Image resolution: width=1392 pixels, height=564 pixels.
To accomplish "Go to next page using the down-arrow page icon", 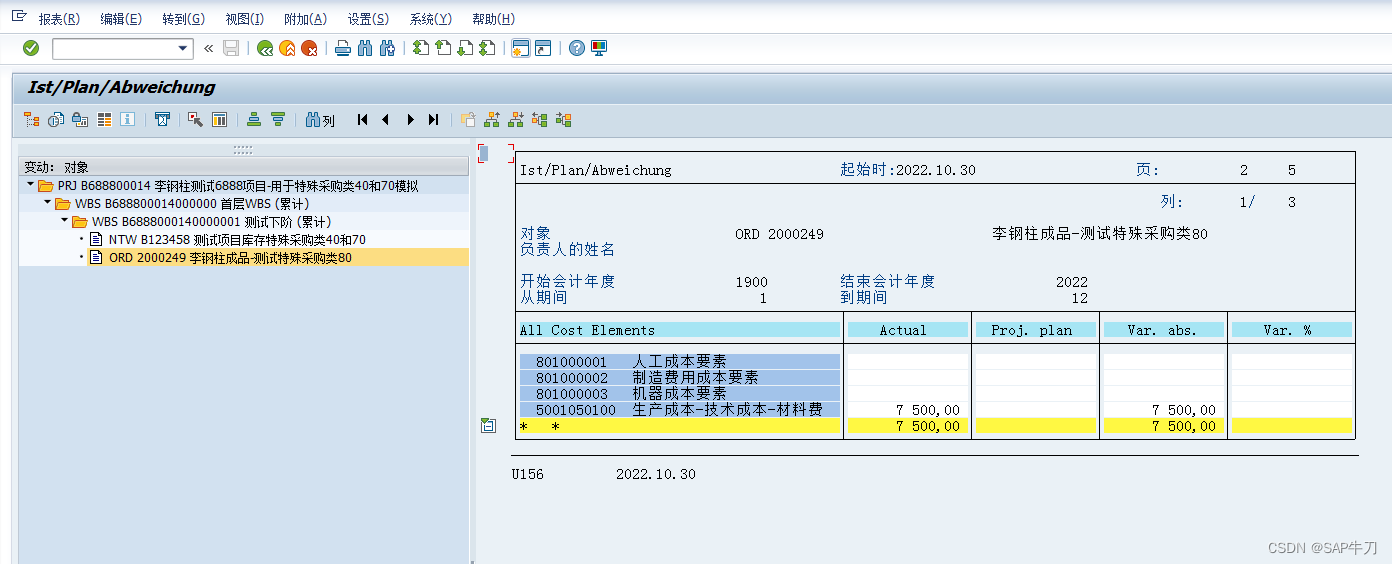I will [x=465, y=48].
